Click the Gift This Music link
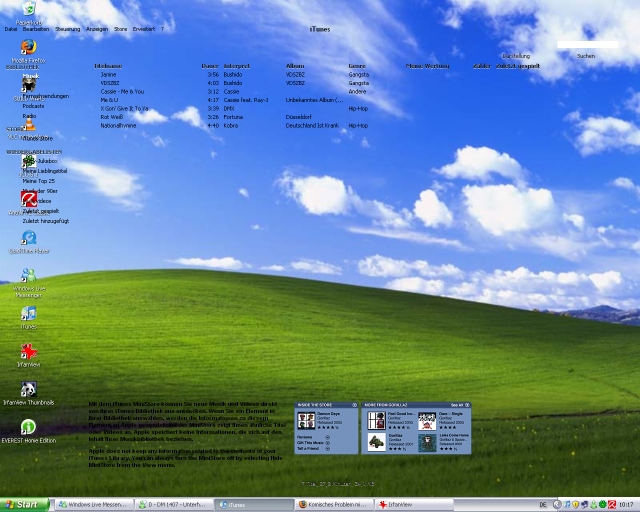The height and width of the screenshot is (512, 640). pyautogui.click(x=311, y=443)
